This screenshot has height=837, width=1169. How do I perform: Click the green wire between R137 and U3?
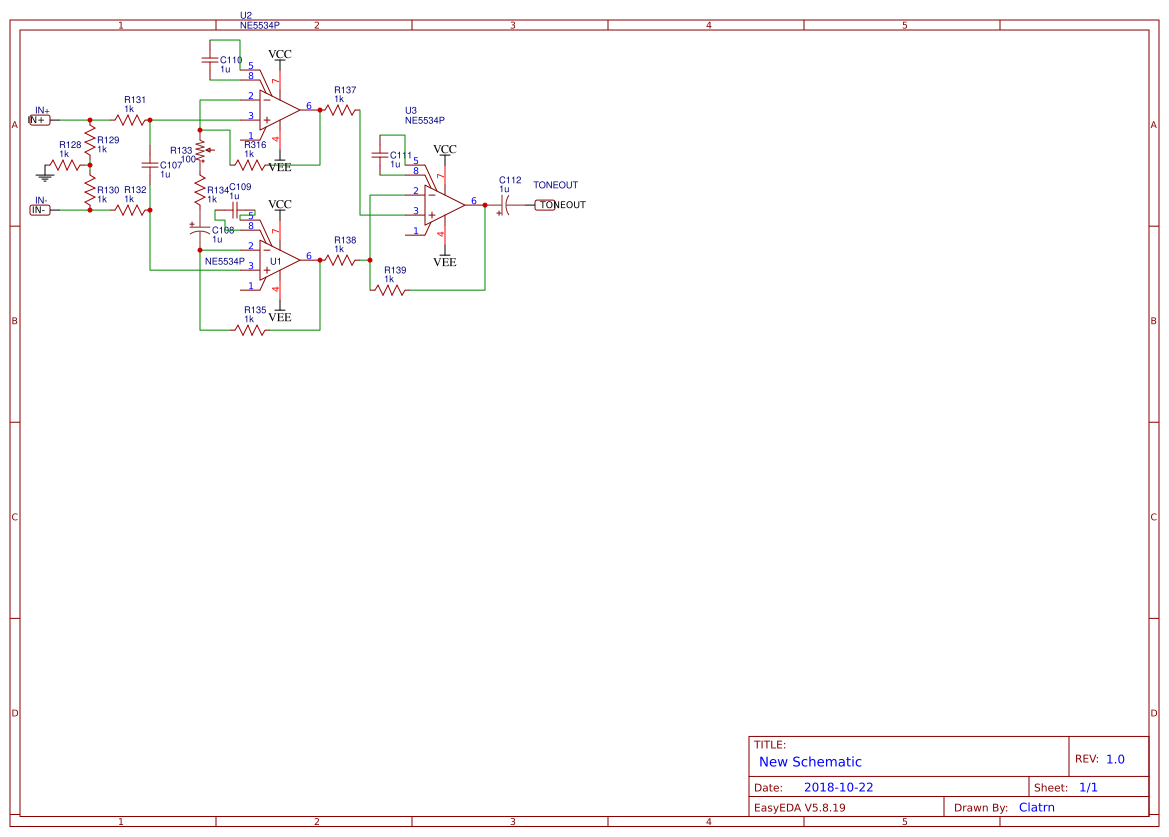[359, 160]
